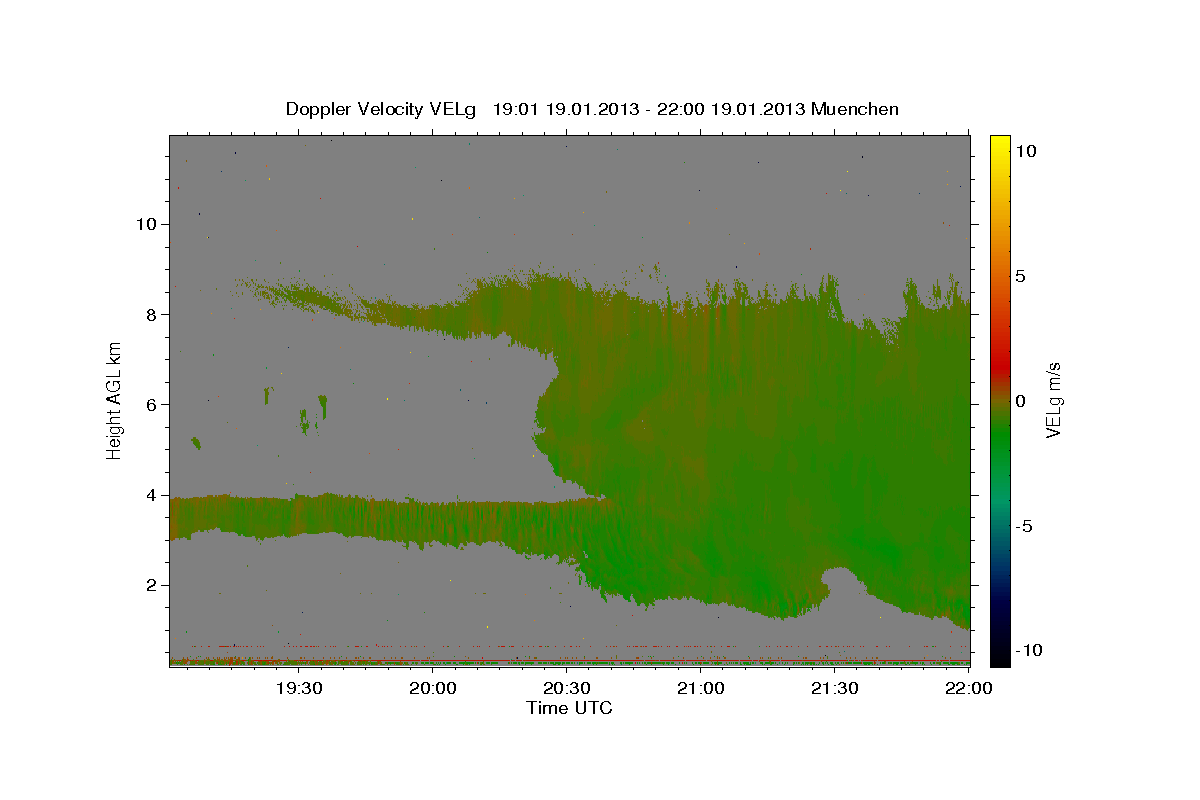Click the colorbar value label 10

point(1026,150)
